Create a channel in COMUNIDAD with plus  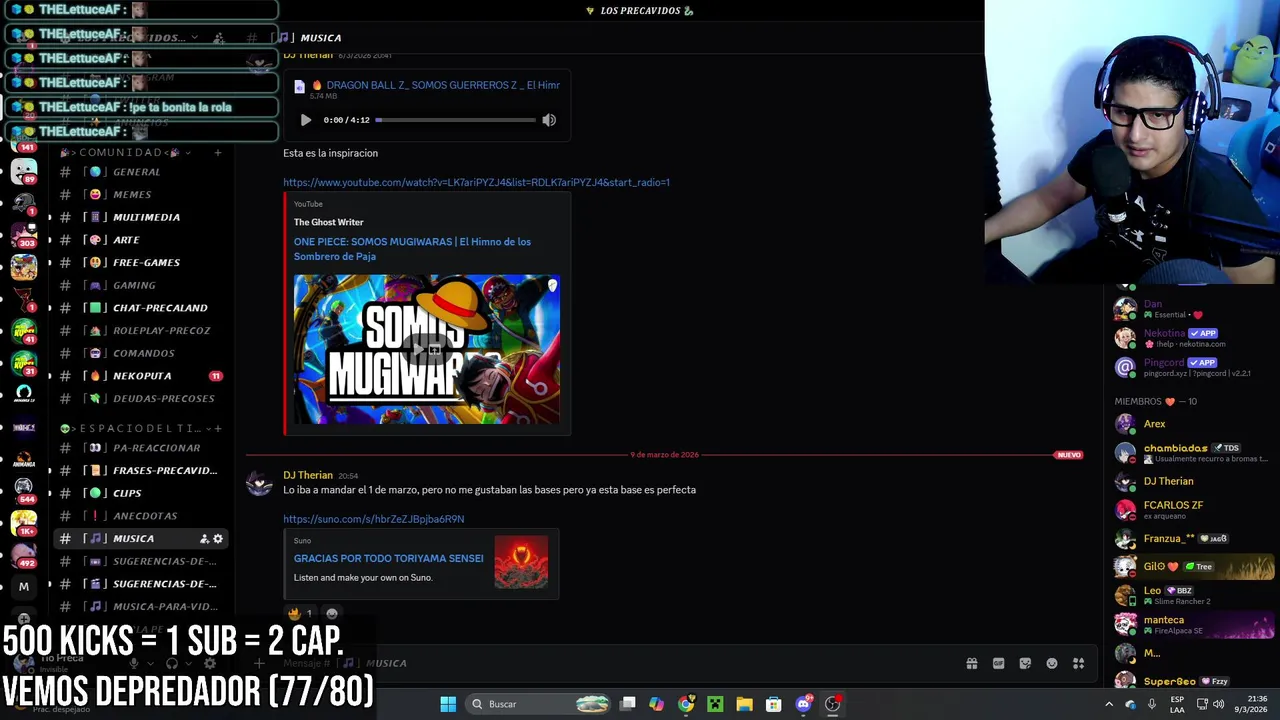(217, 152)
